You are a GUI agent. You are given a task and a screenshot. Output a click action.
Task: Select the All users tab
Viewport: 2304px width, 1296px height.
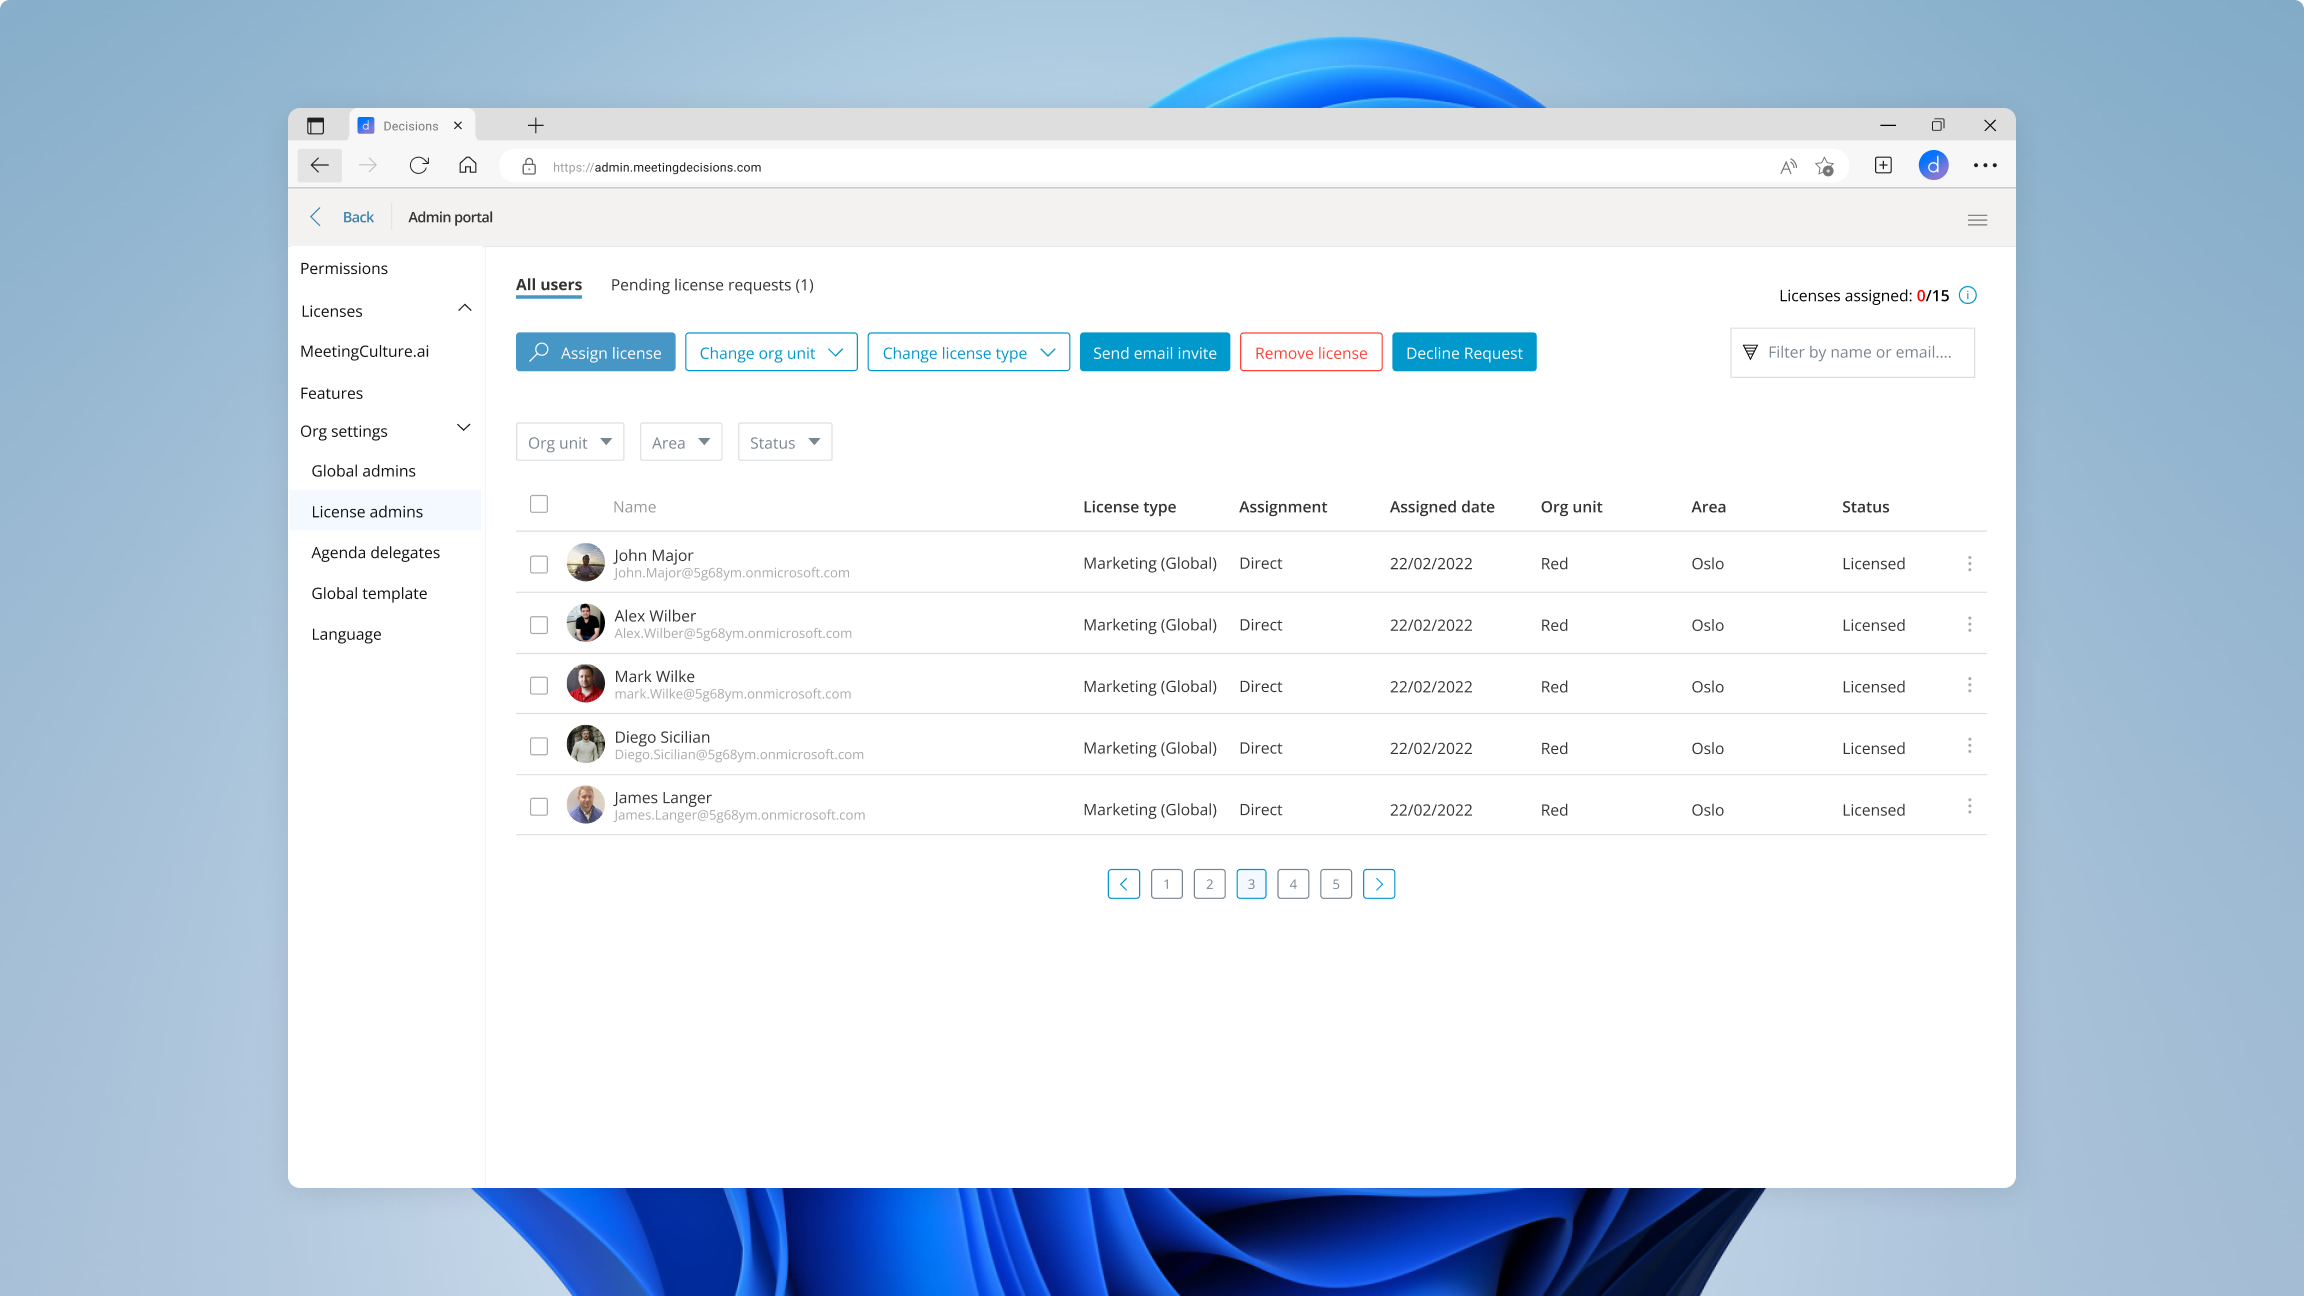548,284
